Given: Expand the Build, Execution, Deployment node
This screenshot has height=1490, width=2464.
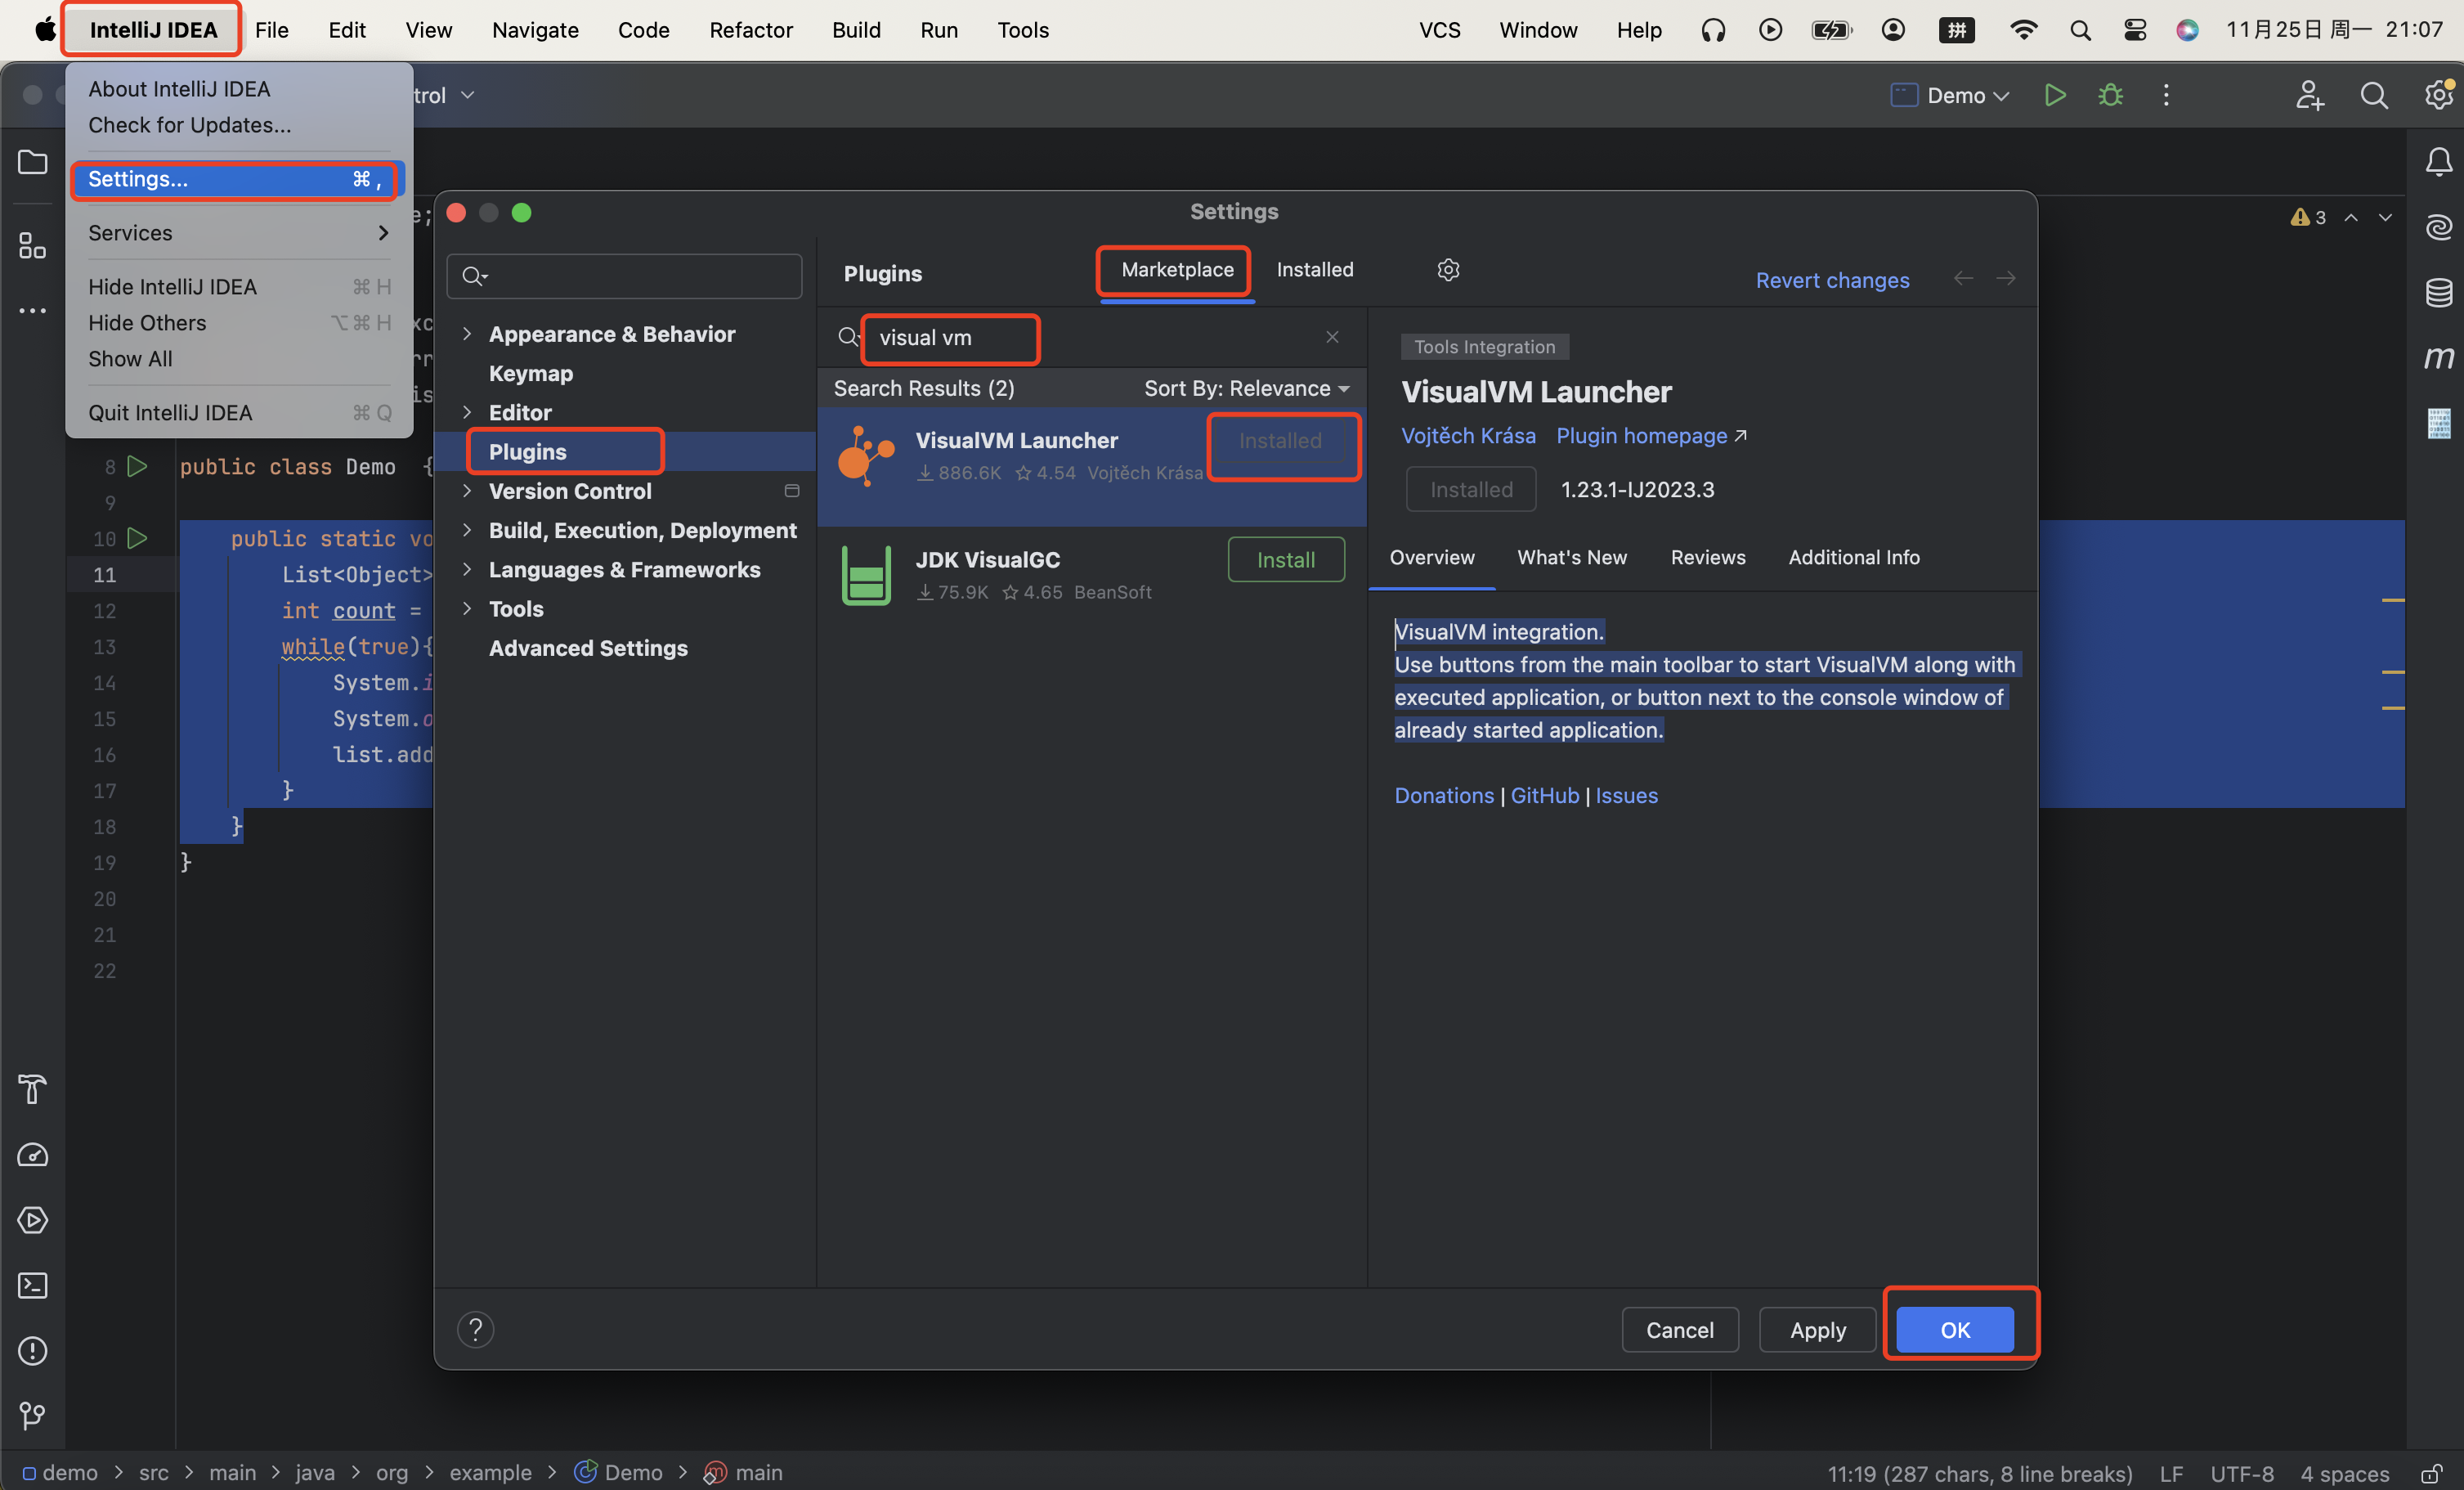Looking at the screenshot, I should (467, 530).
